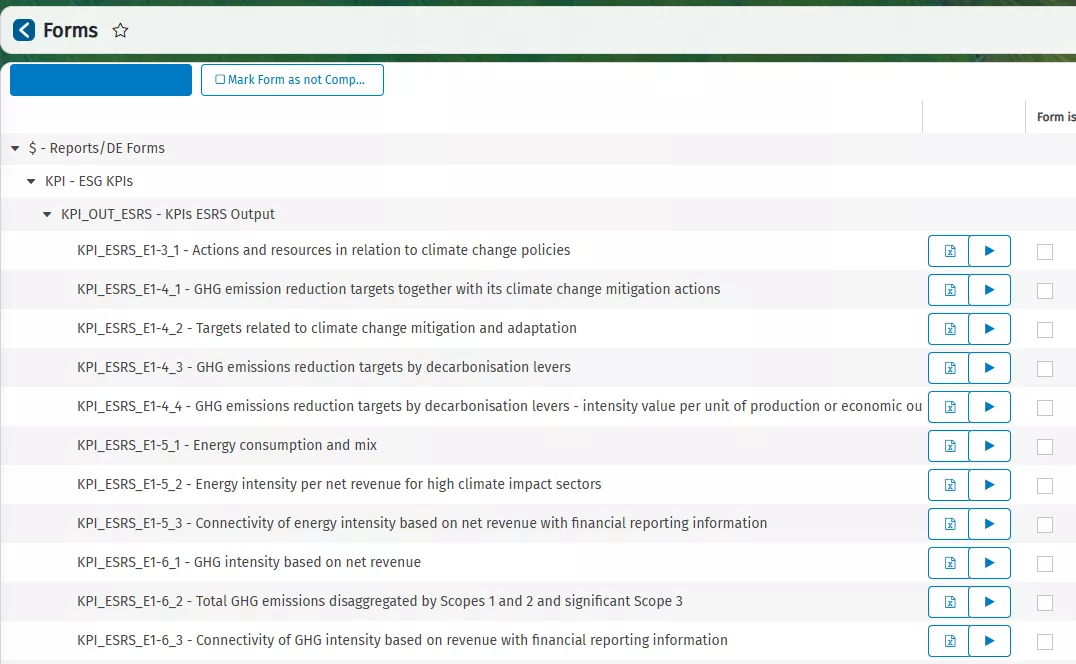Tick the checkbox for KPI_ESRS_E1-4_4 row
The image size is (1076, 664).
(x=1045, y=408)
